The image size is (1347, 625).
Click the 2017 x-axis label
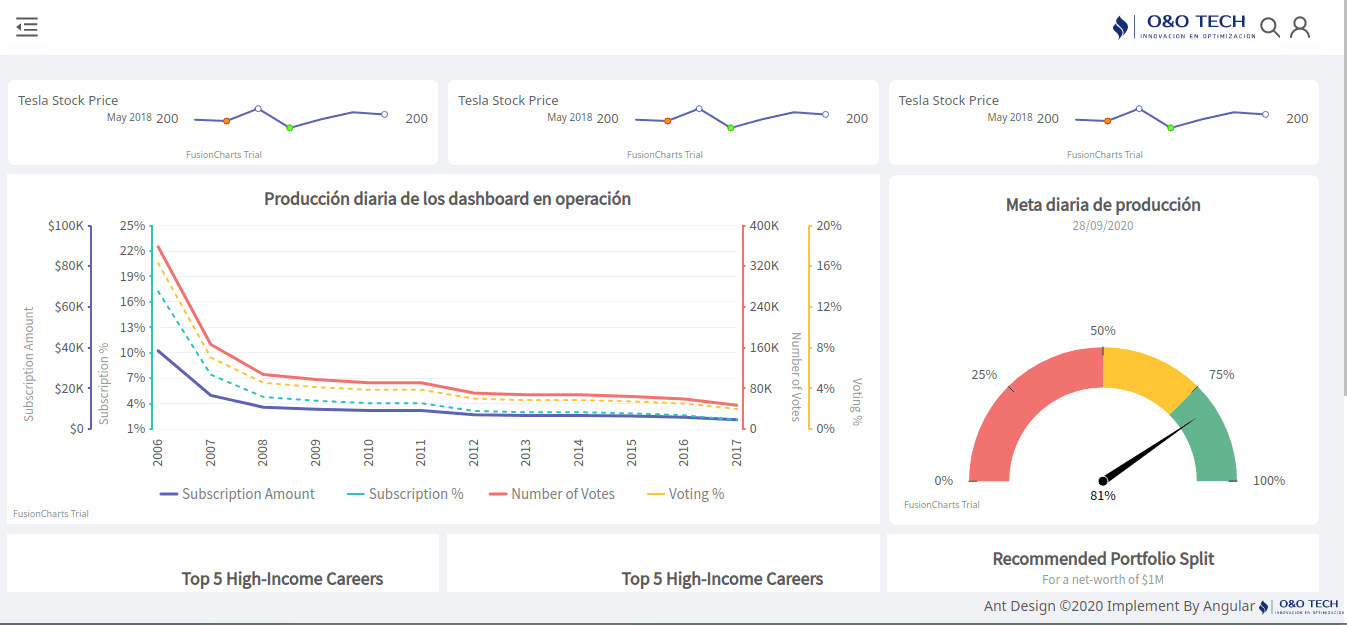click(738, 452)
